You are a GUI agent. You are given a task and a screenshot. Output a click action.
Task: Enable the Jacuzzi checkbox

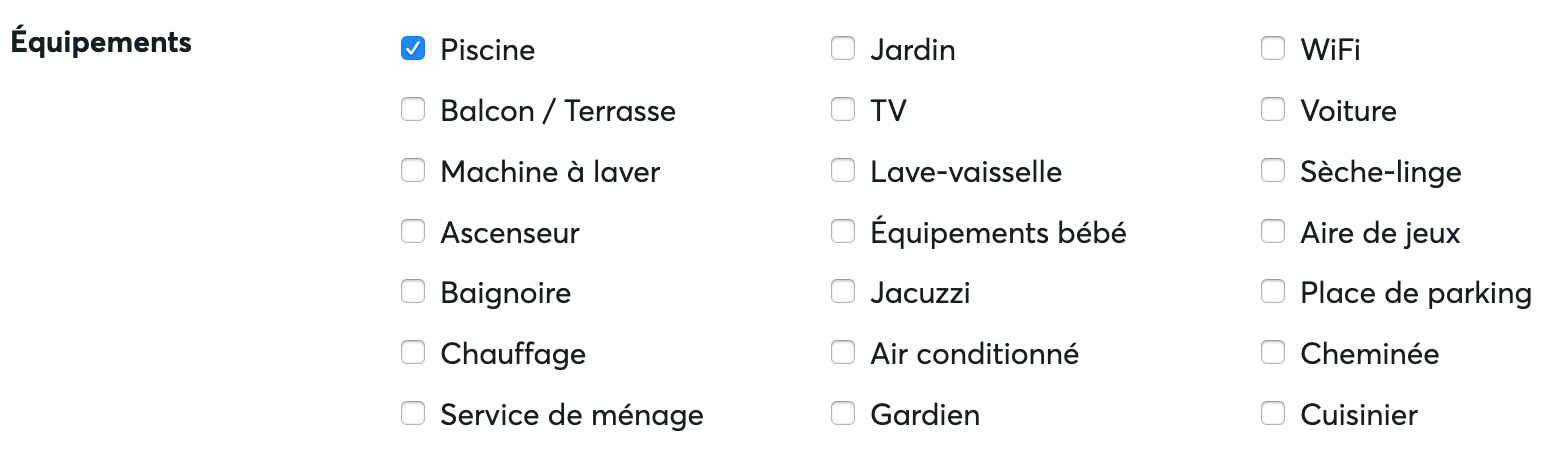pyautogui.click(x=843, y=292)
